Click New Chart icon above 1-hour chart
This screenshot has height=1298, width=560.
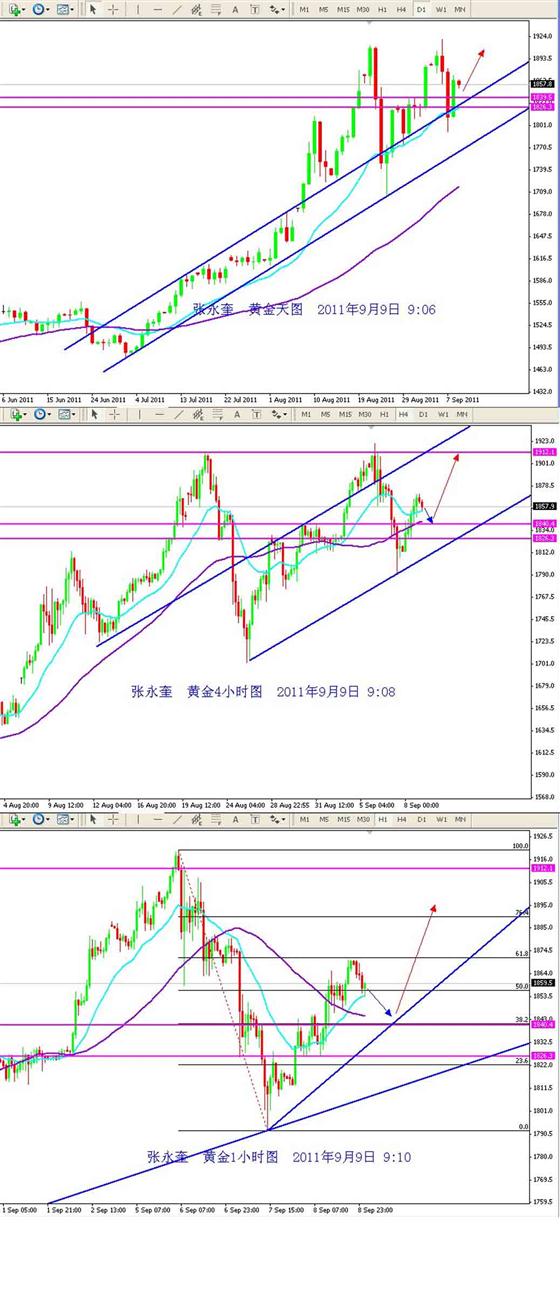(15, 819)
